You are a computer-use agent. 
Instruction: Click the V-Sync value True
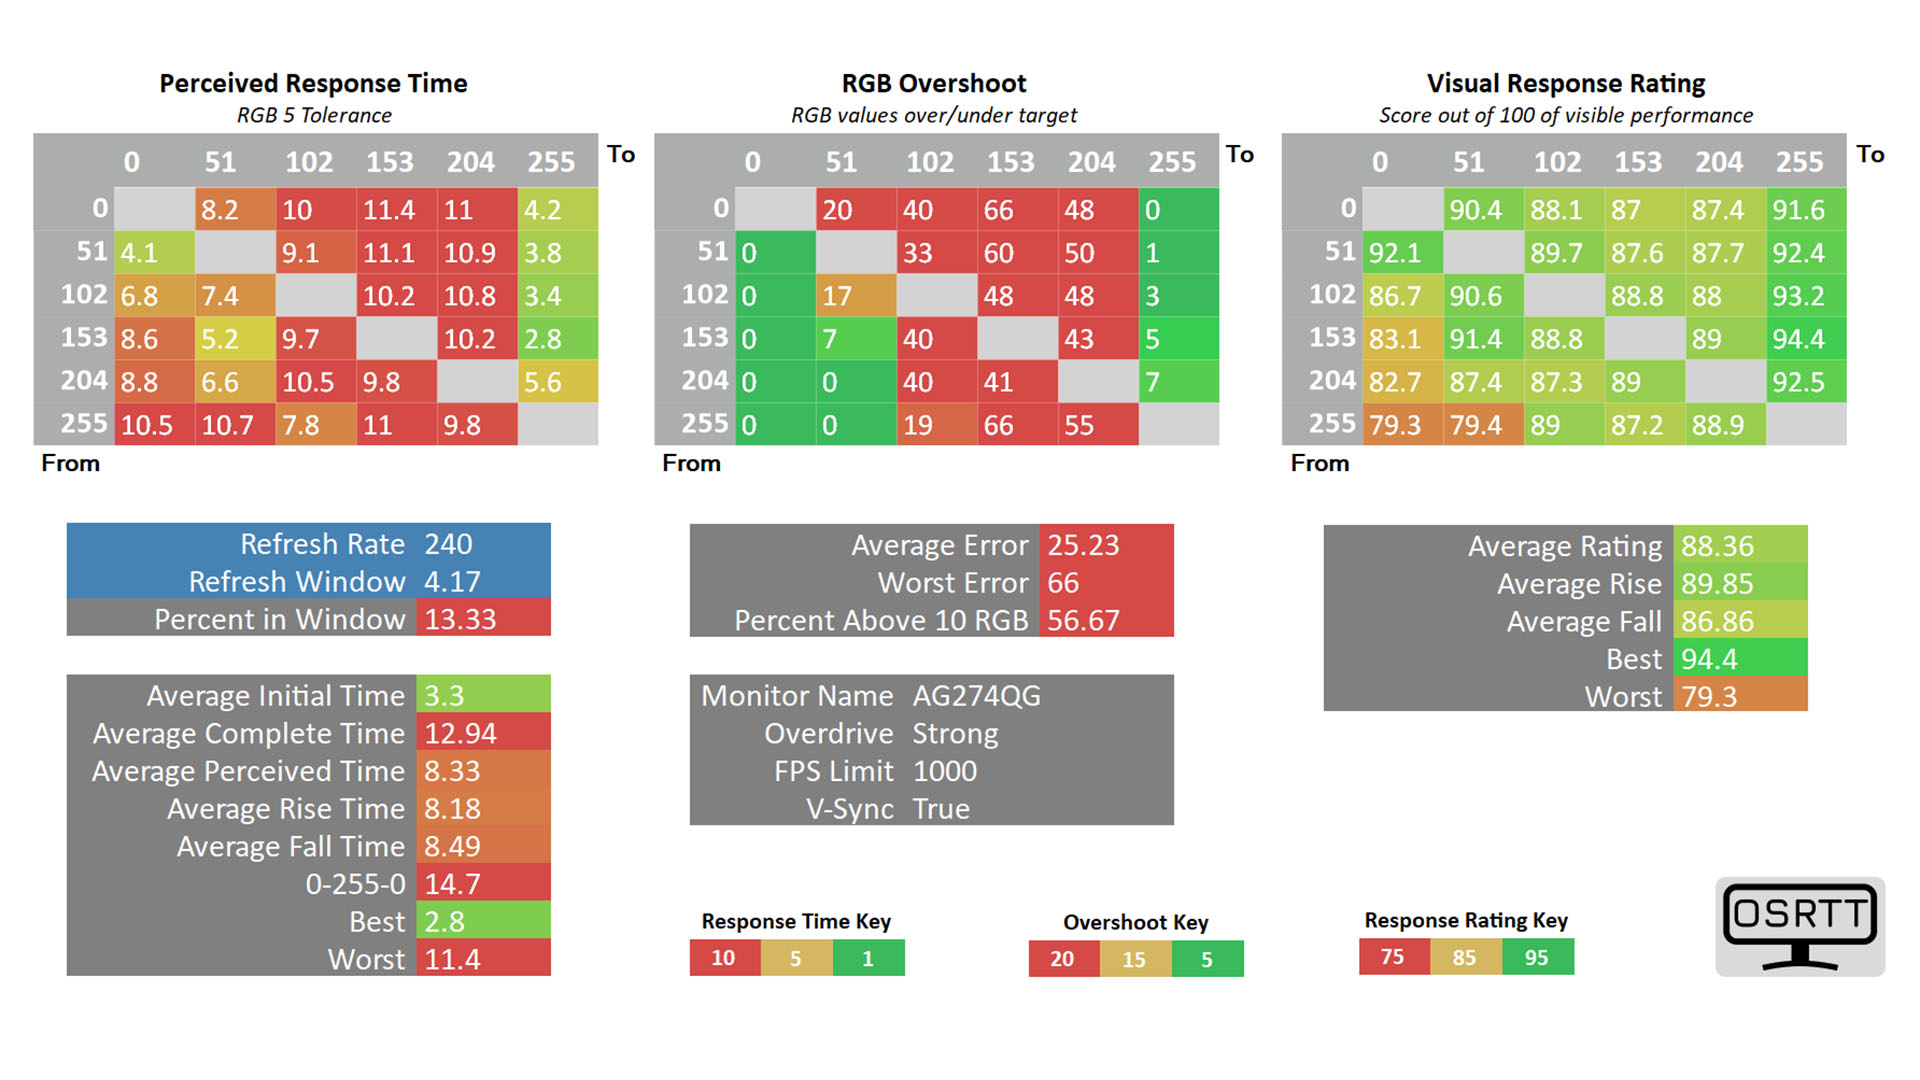[x=941, y=809]
